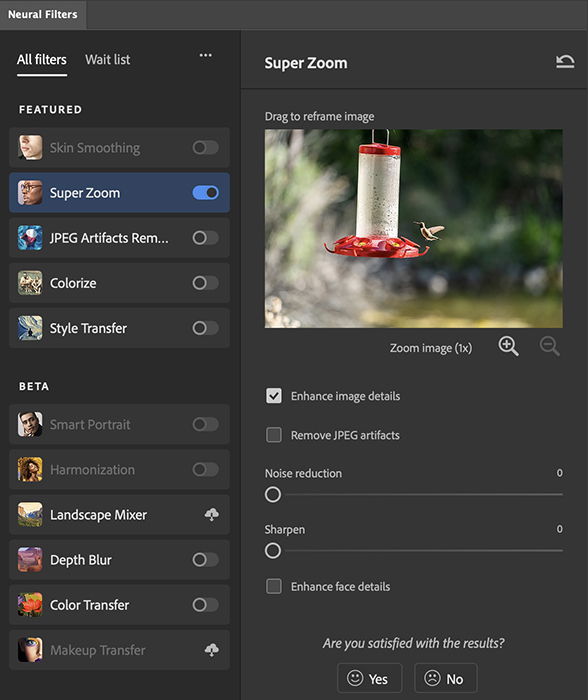Screen dimensions: 588x700
Task: Download the Landscape Mixer filter via cloud icon
Action: 212,515
